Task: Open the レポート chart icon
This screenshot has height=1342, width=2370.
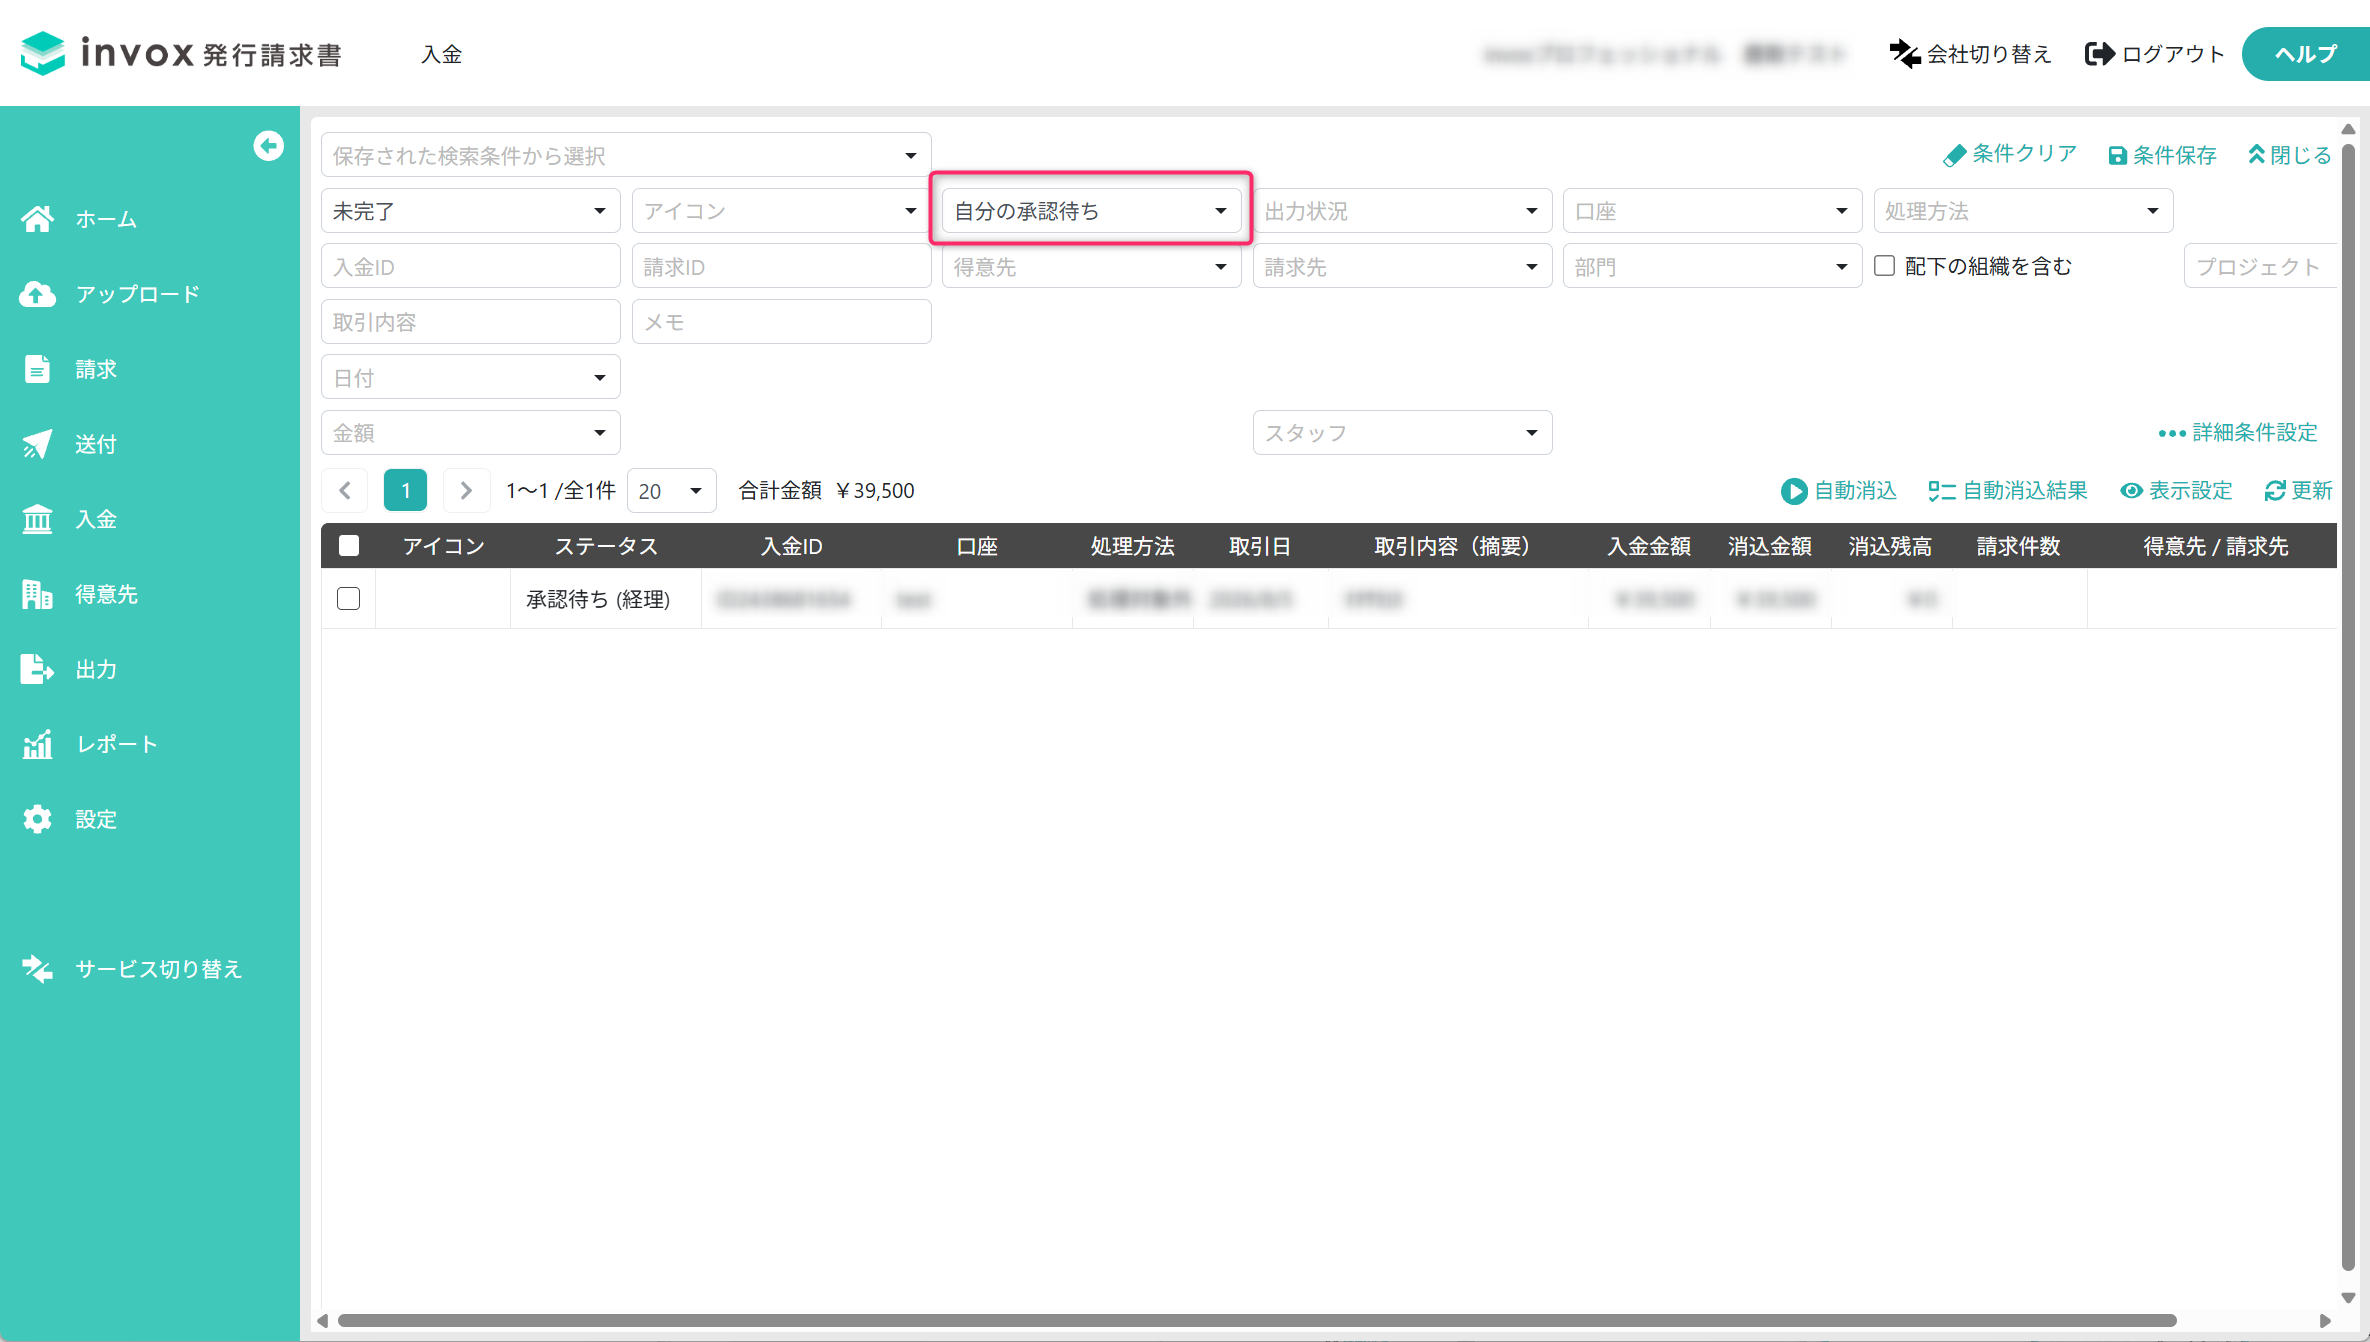Action: pyautogui.click(x=38, y=744)
